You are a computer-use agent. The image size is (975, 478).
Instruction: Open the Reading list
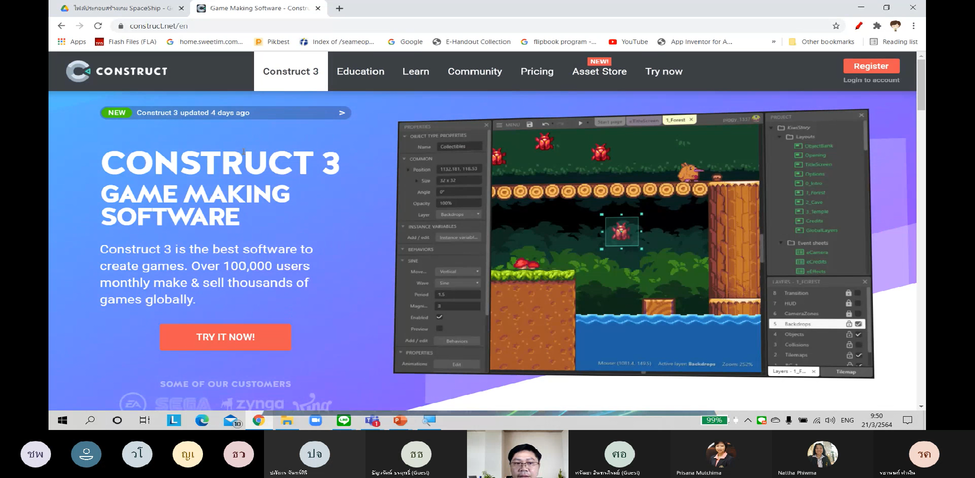click(894, 42)
